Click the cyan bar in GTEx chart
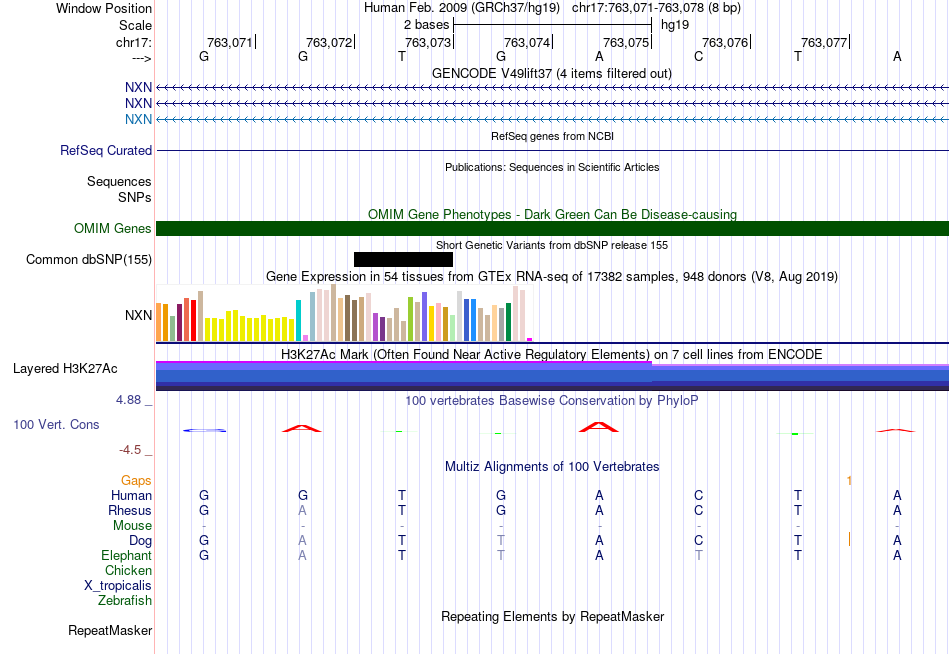950x654 pixels. pyautogui.click(x=298, y=321)
